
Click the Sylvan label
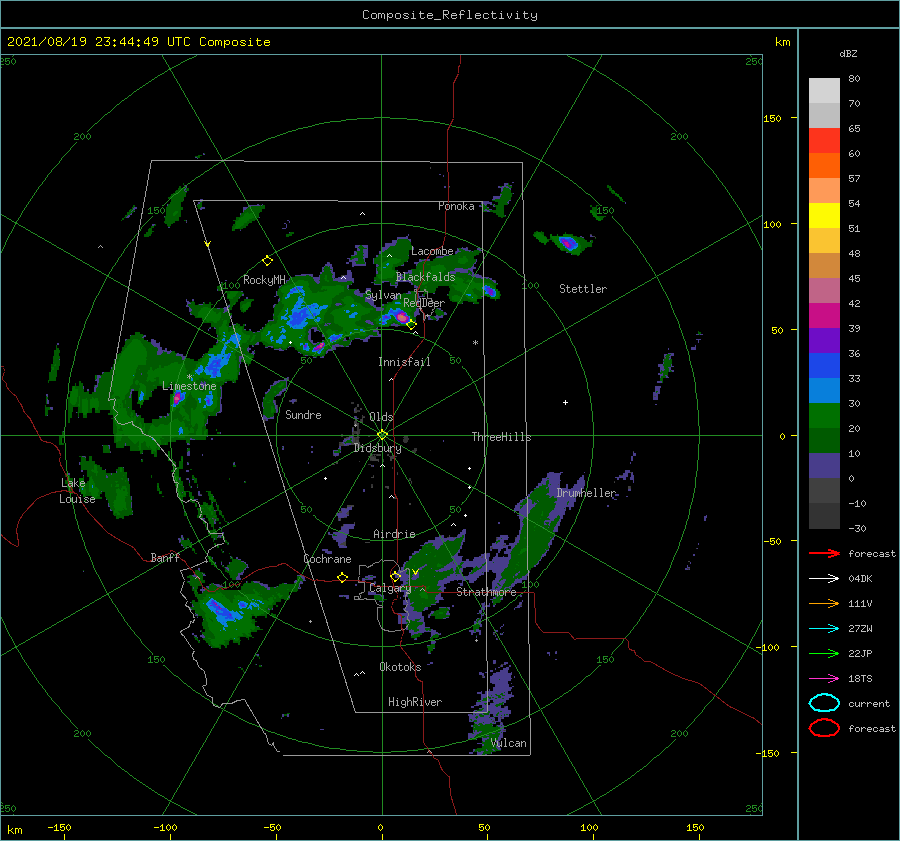(383, 295)
